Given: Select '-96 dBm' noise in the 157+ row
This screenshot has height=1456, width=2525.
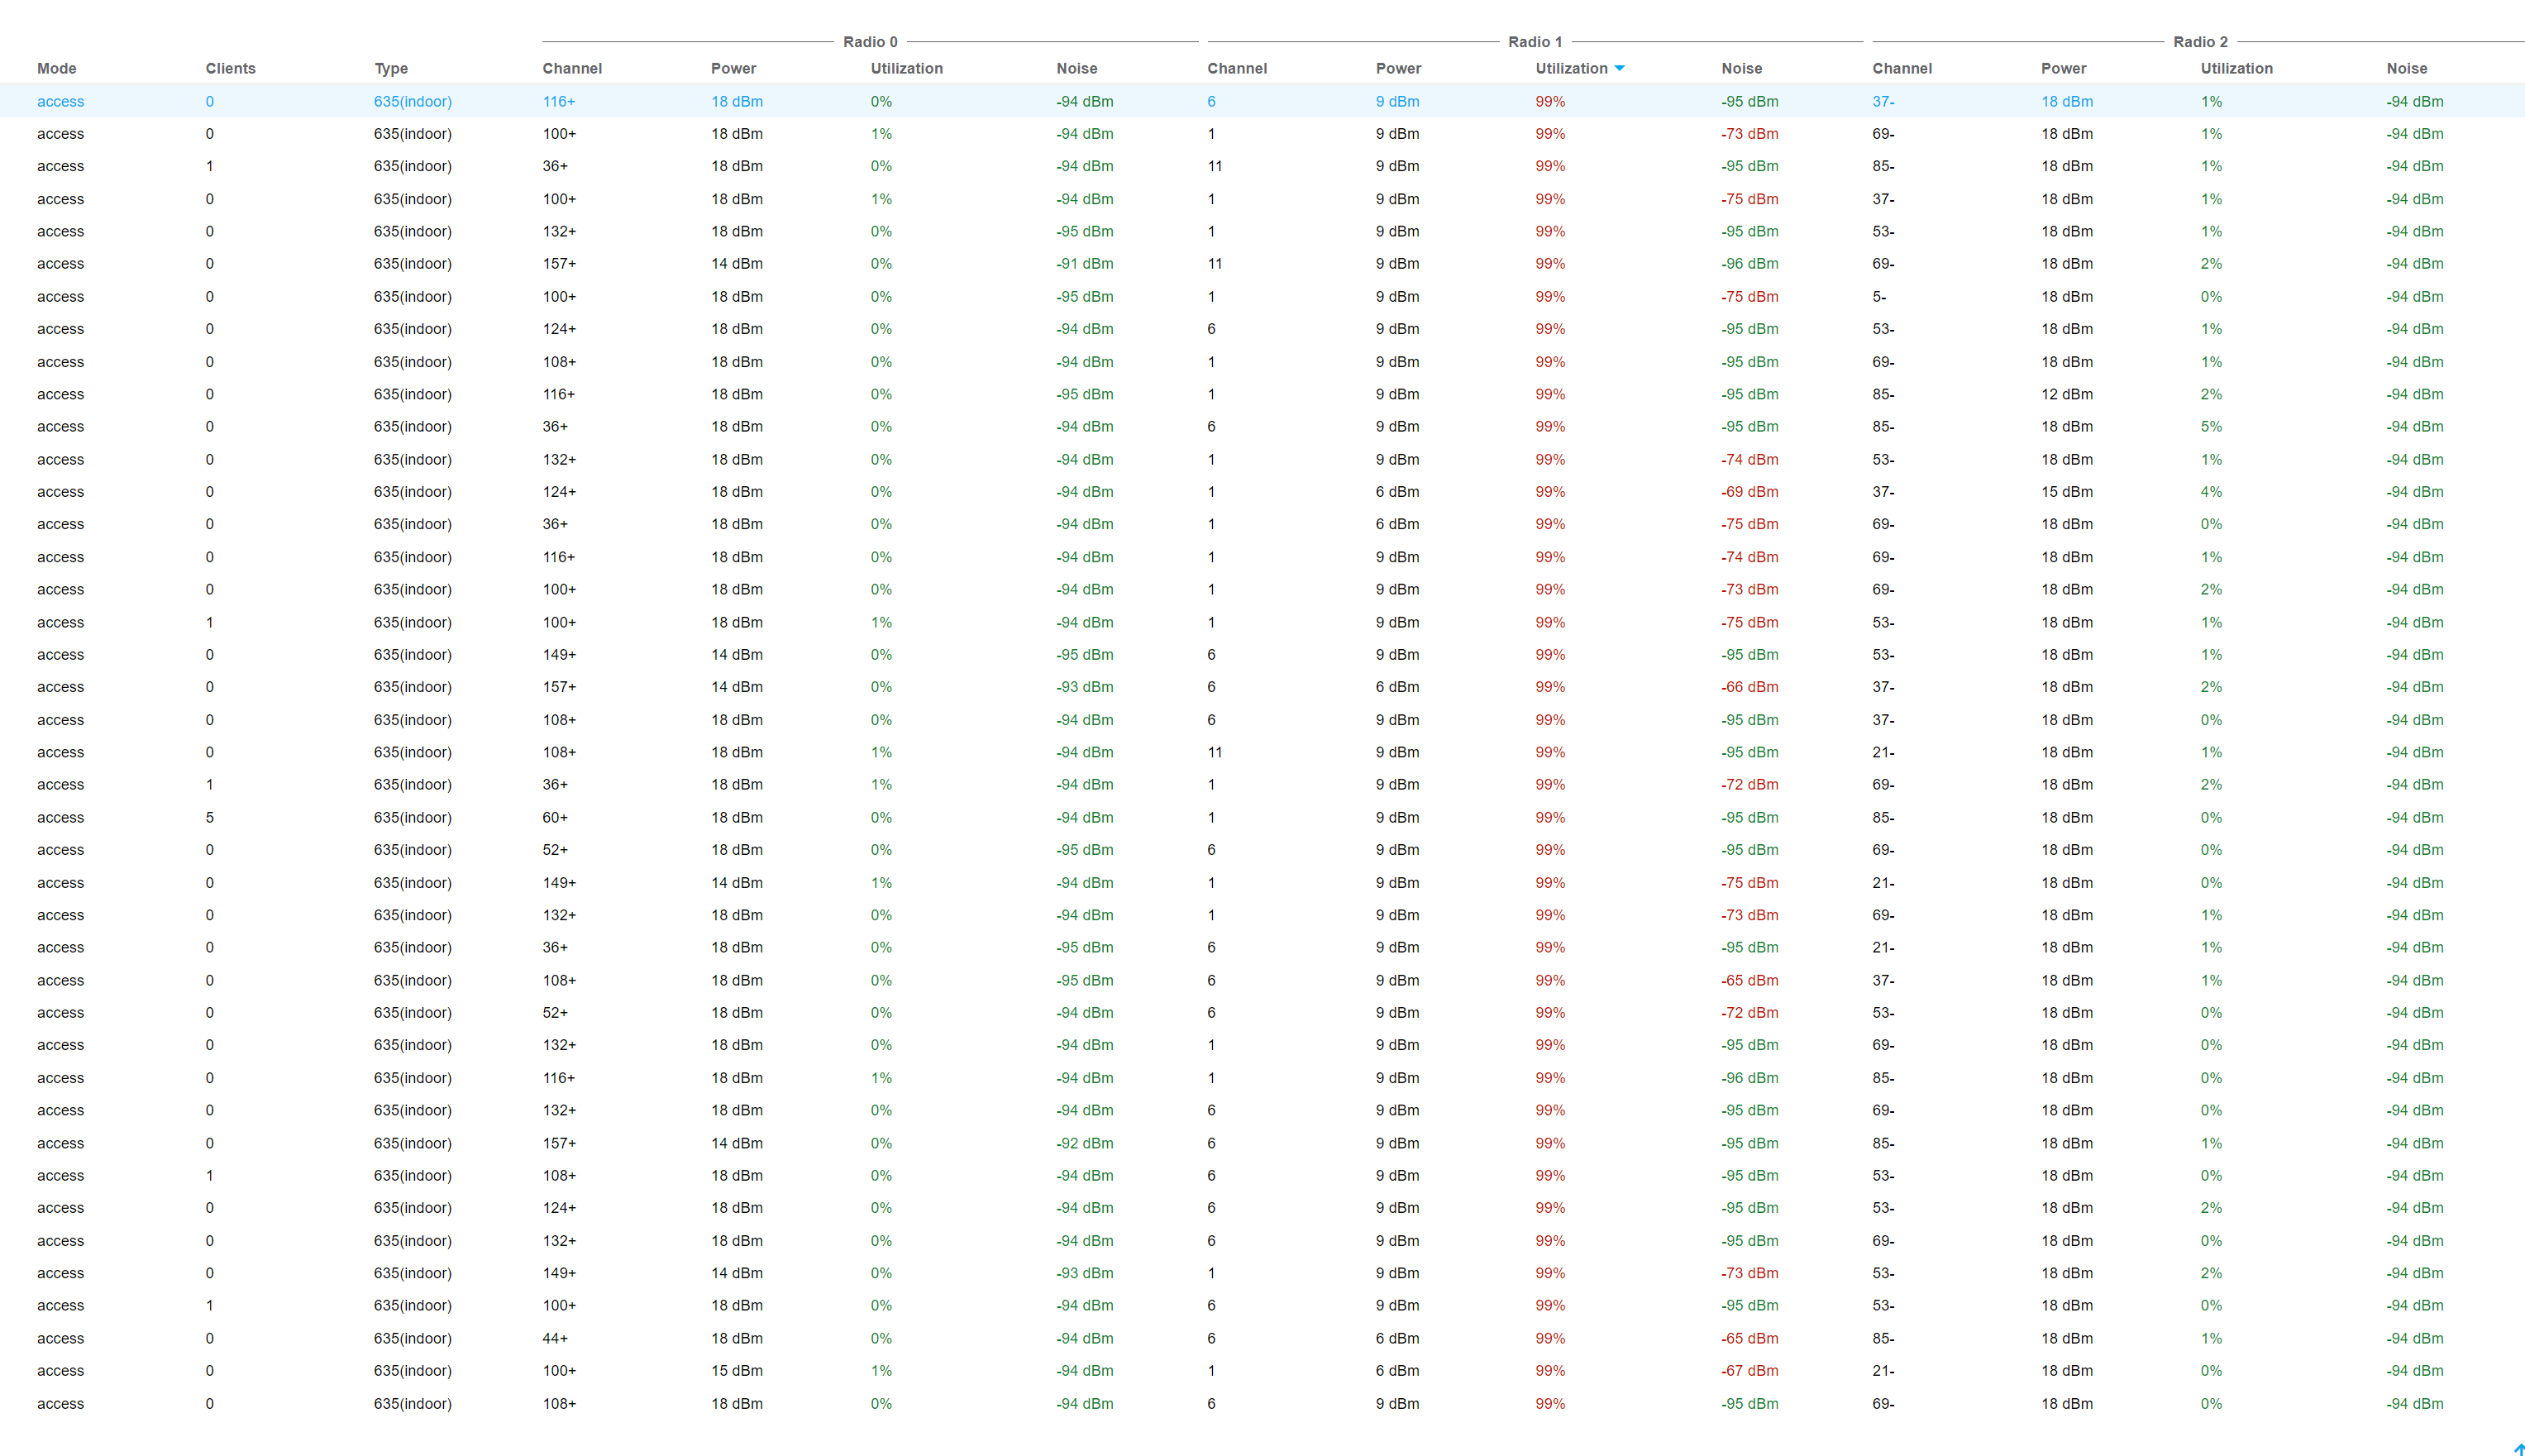Looking at the screenshot, I should point(1749,263).
